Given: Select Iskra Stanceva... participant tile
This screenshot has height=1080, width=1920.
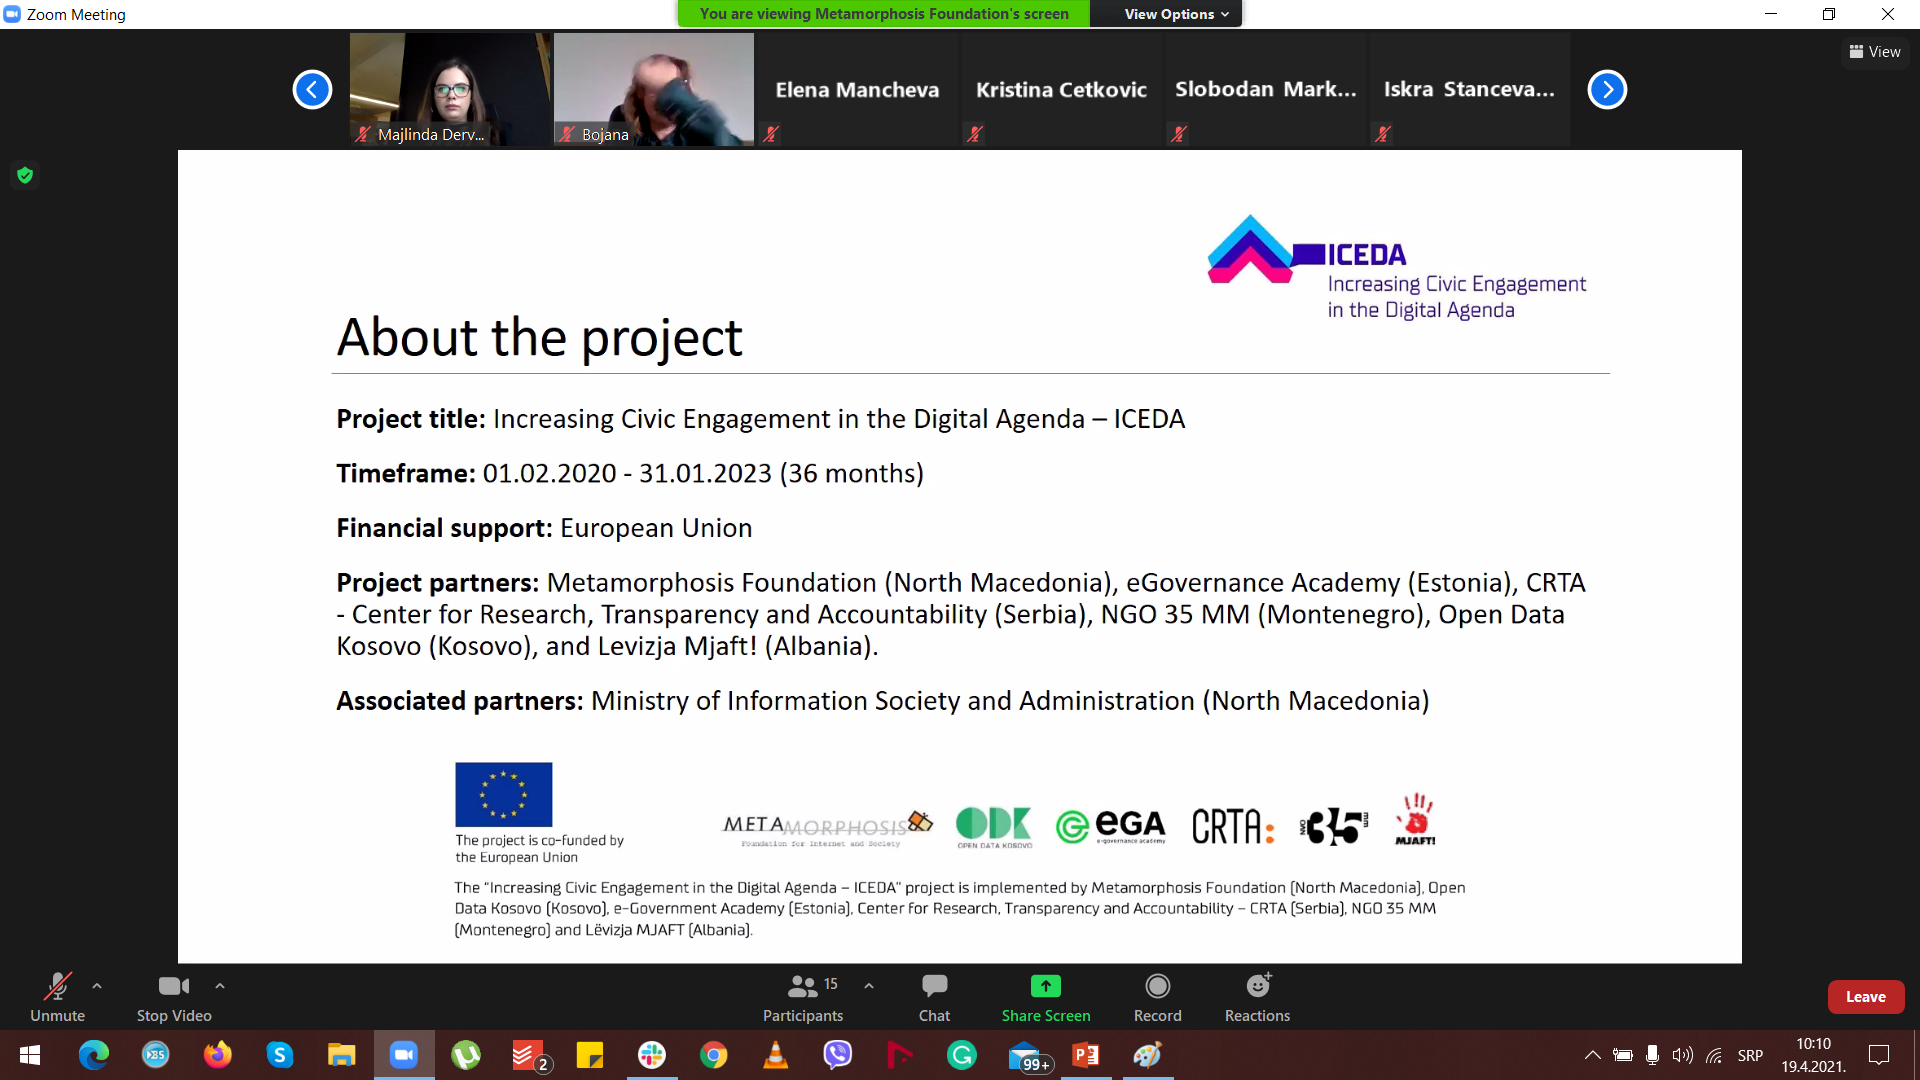Looking at the screenshot, I should click(x=1470, y=90).
